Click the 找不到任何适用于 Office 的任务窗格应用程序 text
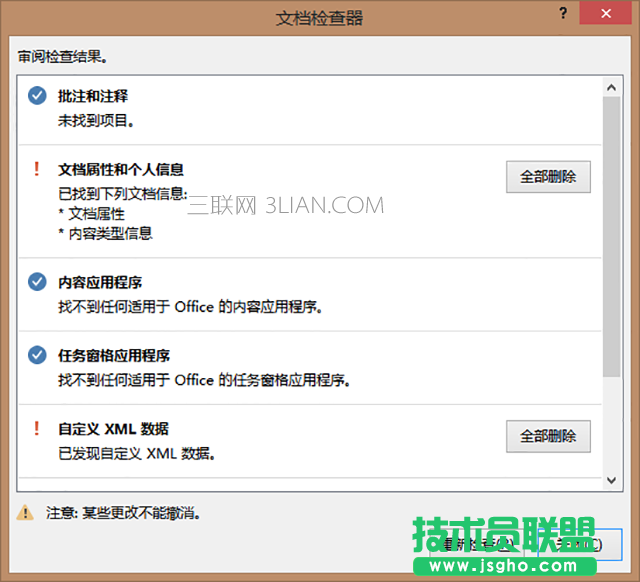This screenshot has height=582, width=640. [x=204, y=380]
